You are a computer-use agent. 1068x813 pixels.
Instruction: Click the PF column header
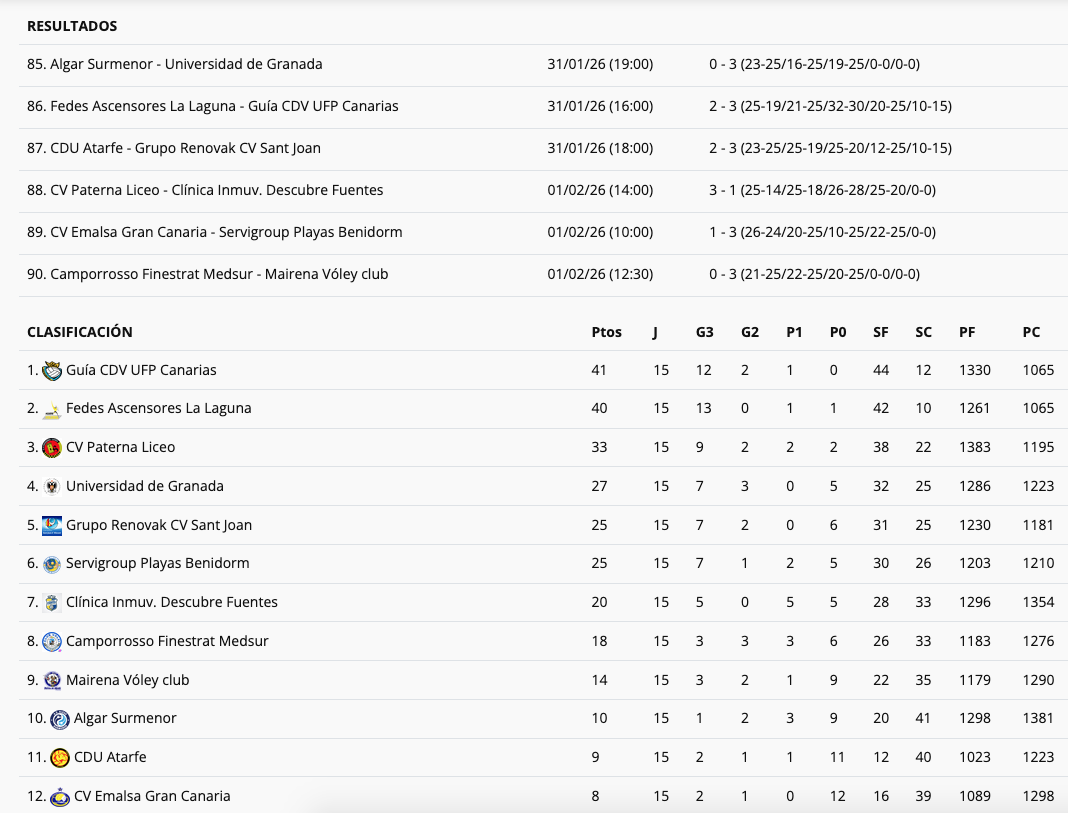(967, 332)
